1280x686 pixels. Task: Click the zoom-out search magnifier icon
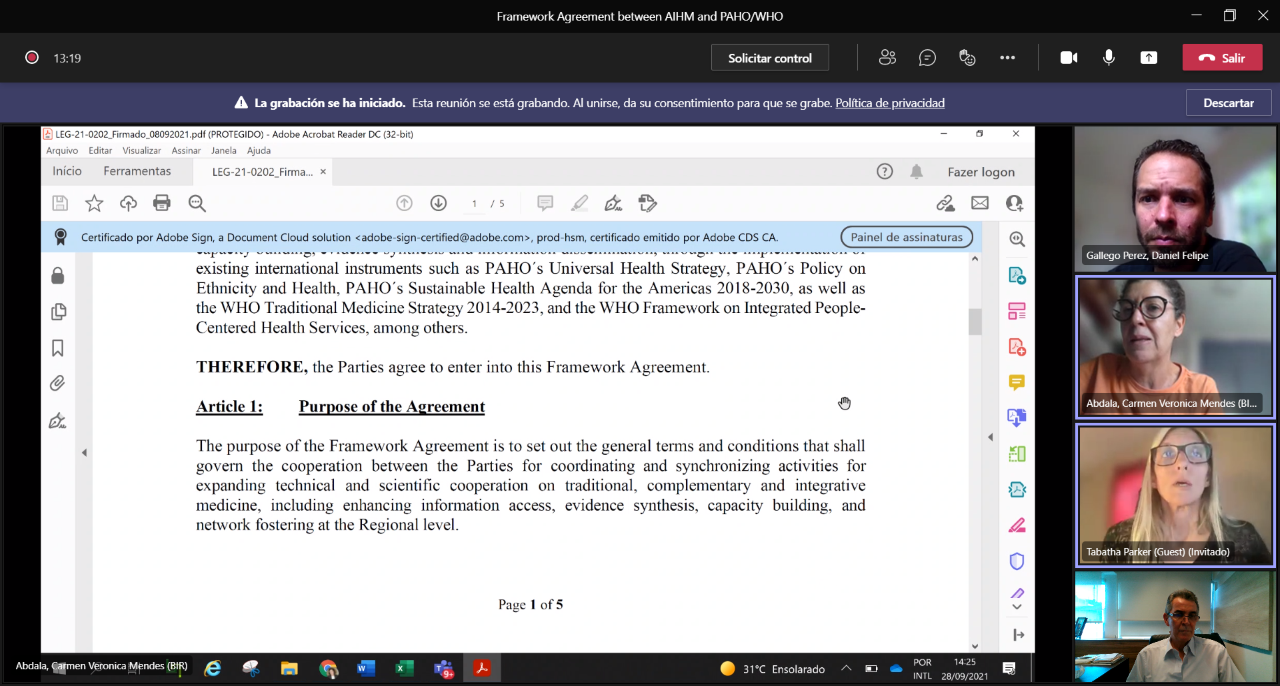point(197,203)
